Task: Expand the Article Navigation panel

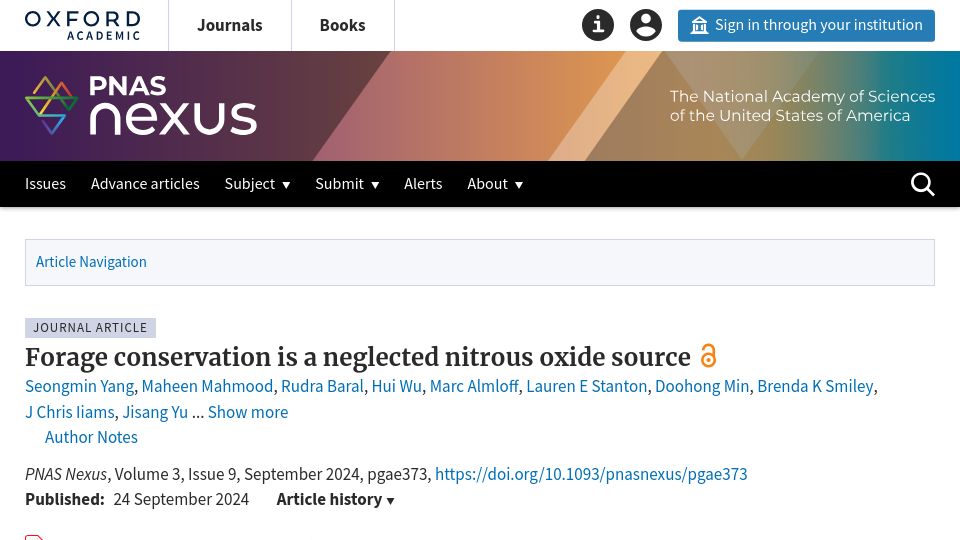Action: pos(480,262)
